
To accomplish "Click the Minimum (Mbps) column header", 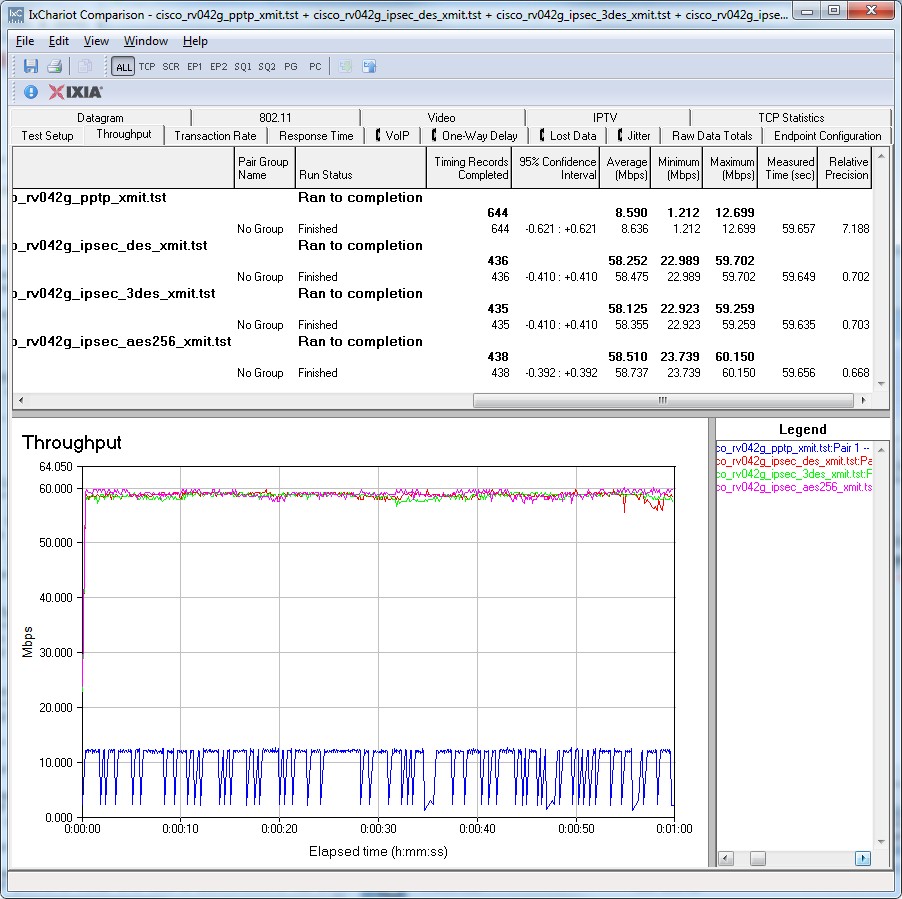I will (x=676, y=168).
